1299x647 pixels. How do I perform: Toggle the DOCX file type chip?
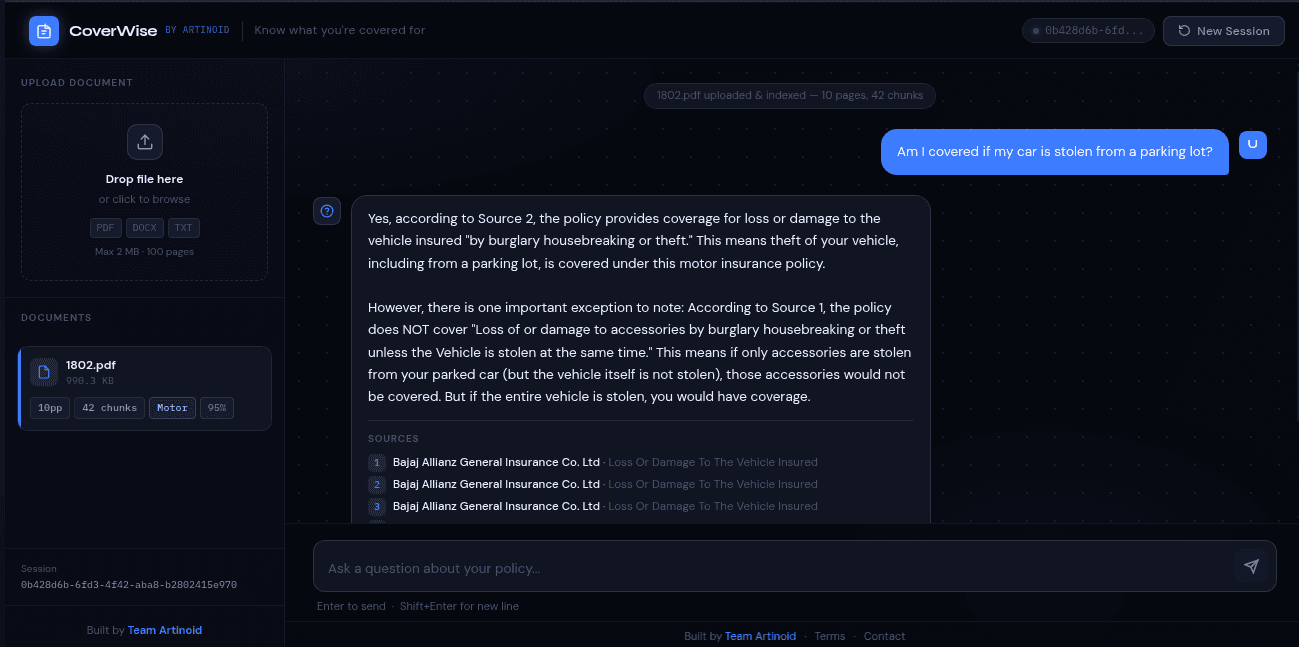coord(144,227)
